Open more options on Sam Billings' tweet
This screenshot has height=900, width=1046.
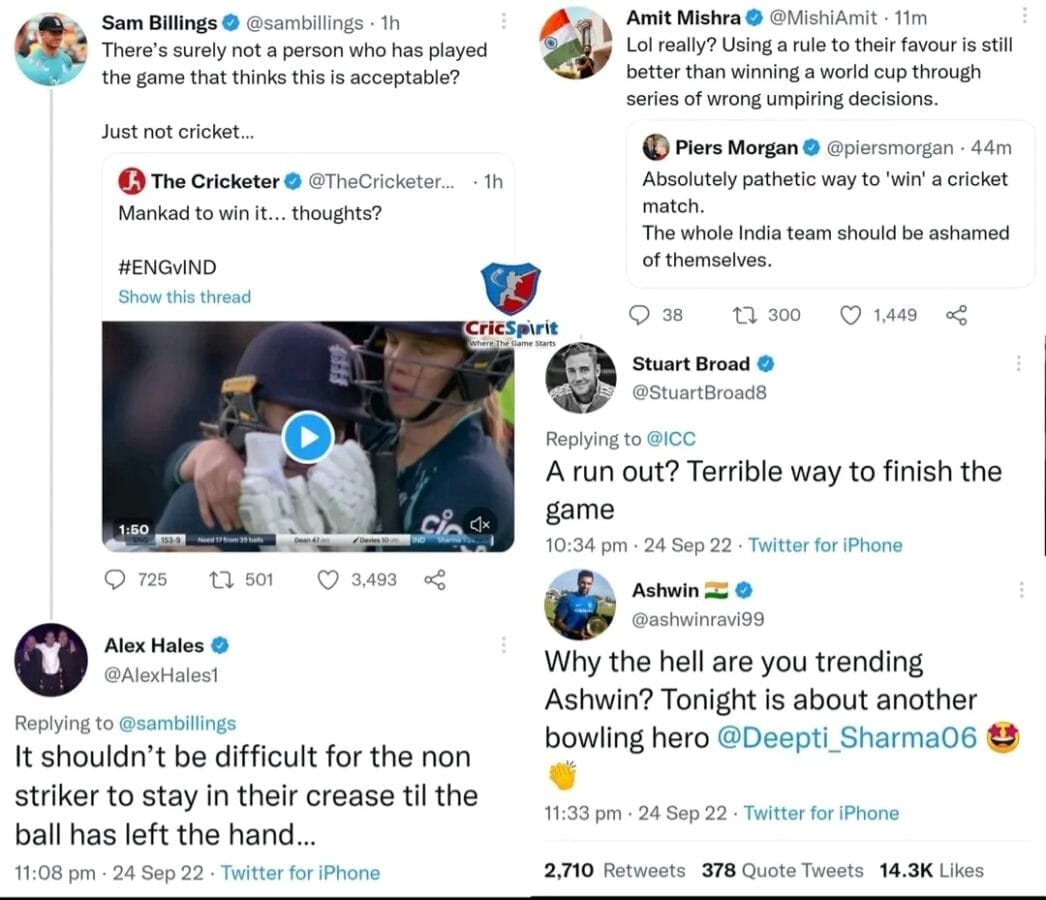pyautogui.click(x=504, y=21)
